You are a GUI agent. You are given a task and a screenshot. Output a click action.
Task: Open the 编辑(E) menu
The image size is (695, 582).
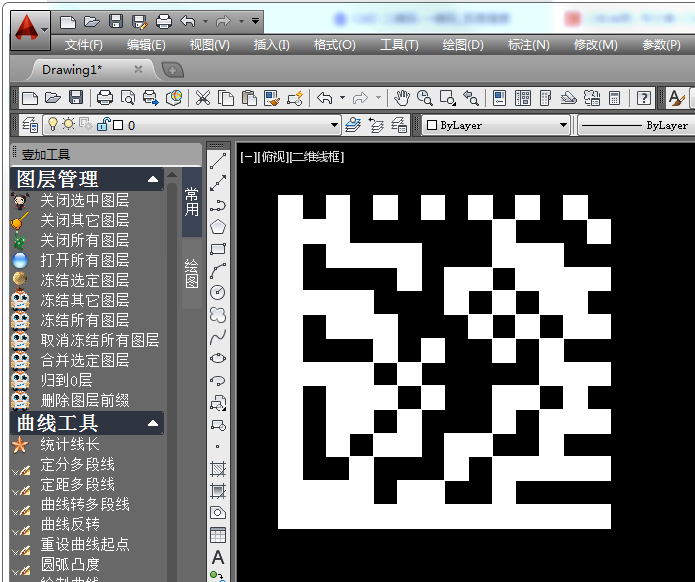coord(146,45)
